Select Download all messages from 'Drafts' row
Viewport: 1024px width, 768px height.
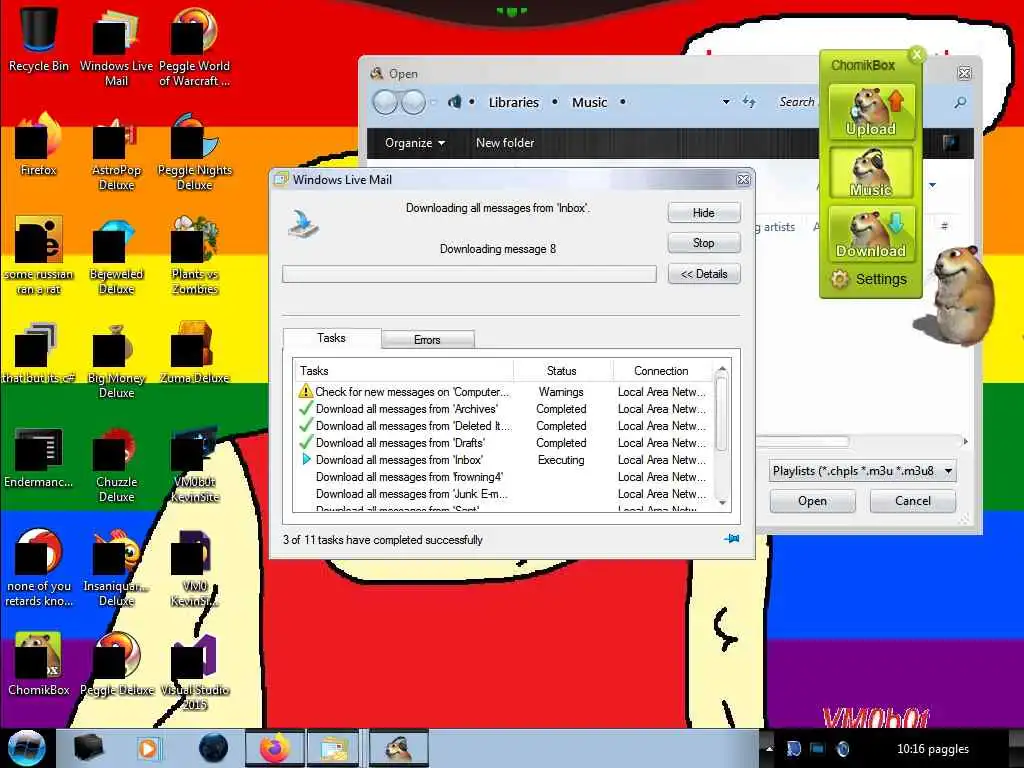tap(505, 443)
